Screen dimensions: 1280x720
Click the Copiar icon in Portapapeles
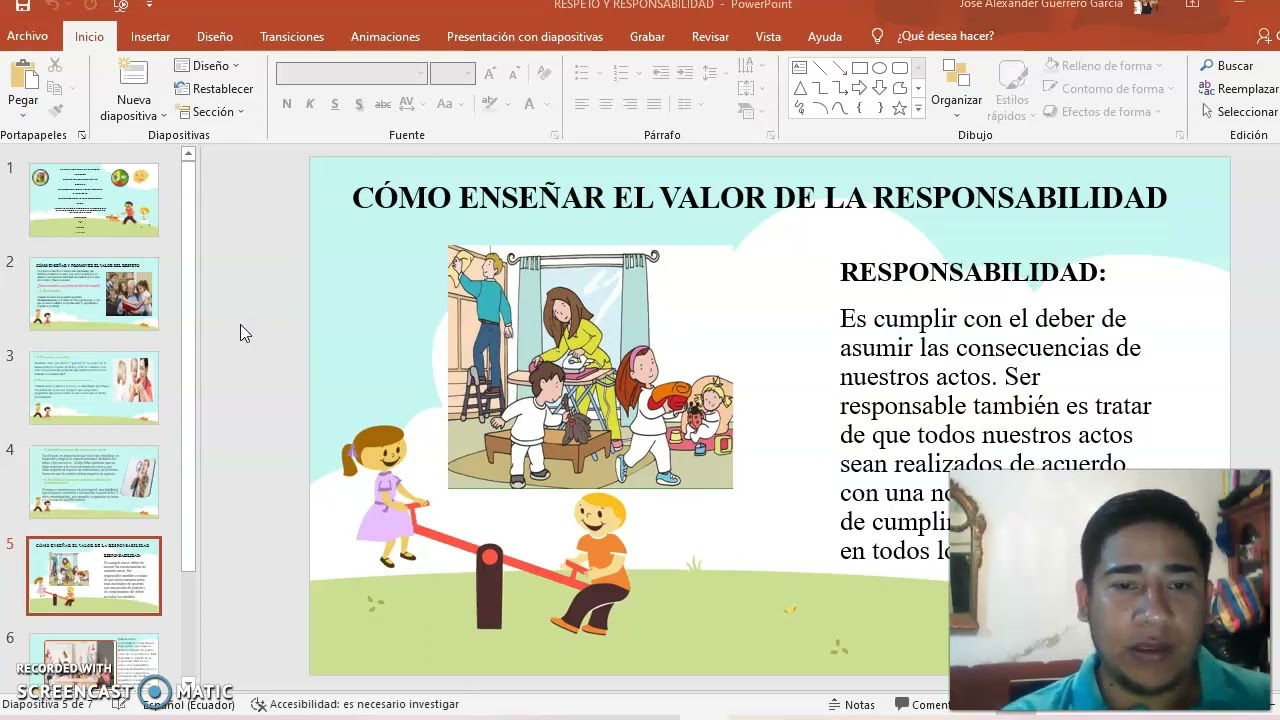point(55,88)
